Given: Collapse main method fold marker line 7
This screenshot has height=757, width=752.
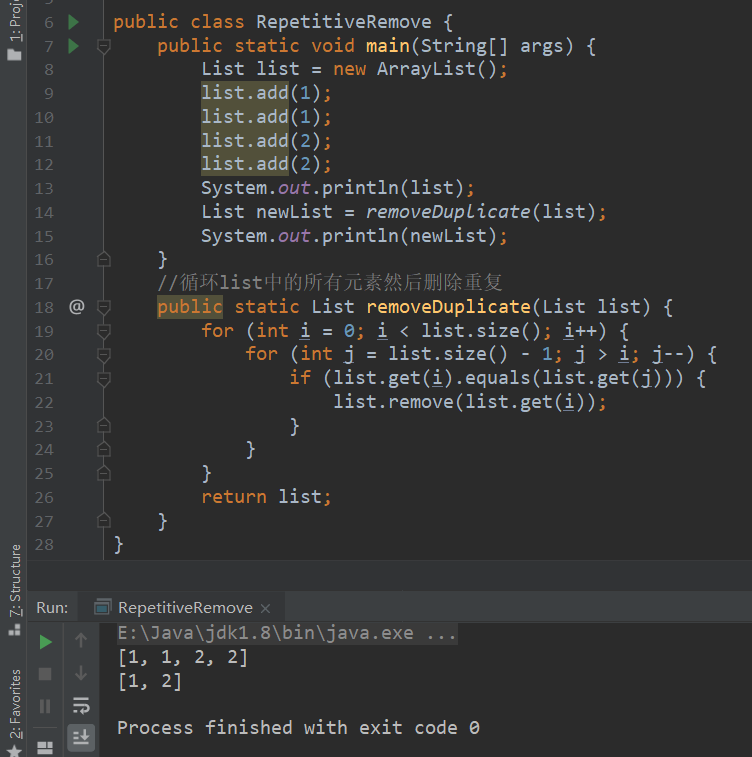Looking at the screenshot, I should (103, 46).
